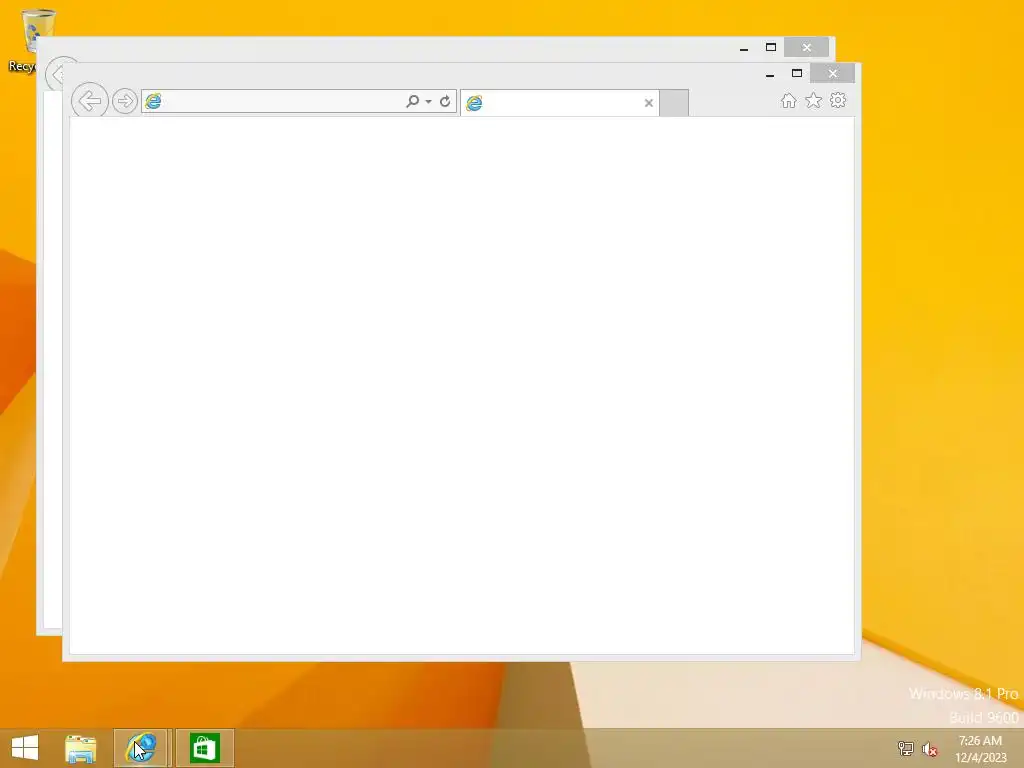Open File Explorer from the taskbar
The image size is (1024, 768).
80,748
